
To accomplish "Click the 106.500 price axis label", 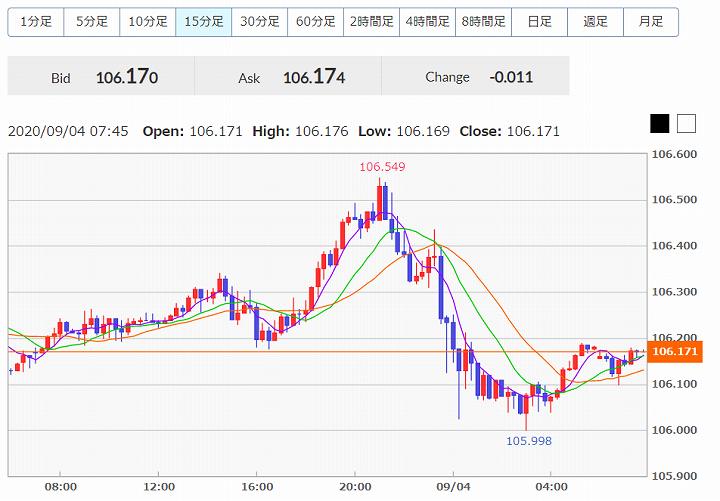I will (674, 200).
